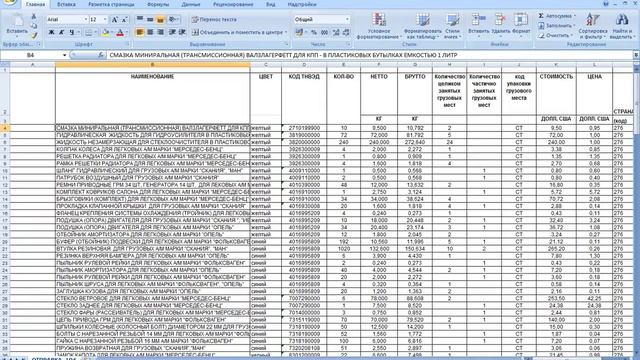The image size is (640, 360).
Task: Apply the percent style icon
Action: [x=314, y=32]
